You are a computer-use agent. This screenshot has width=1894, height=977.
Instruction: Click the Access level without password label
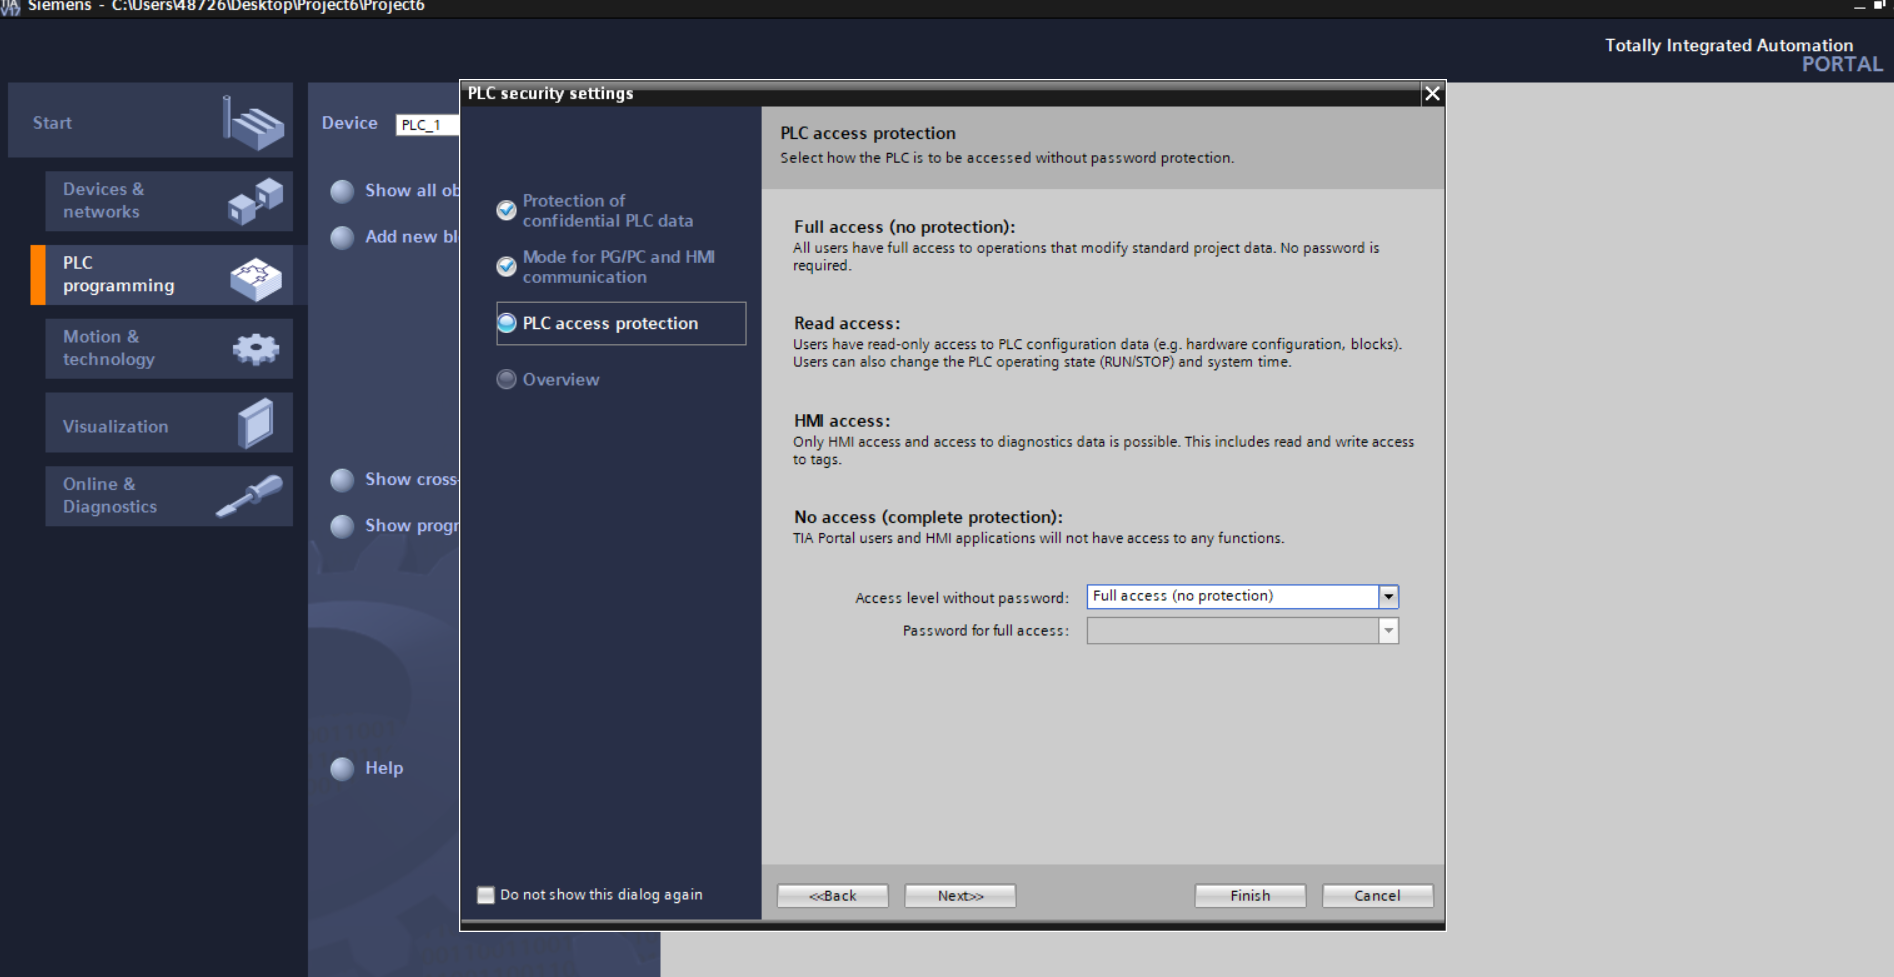(x=962, y=598)
